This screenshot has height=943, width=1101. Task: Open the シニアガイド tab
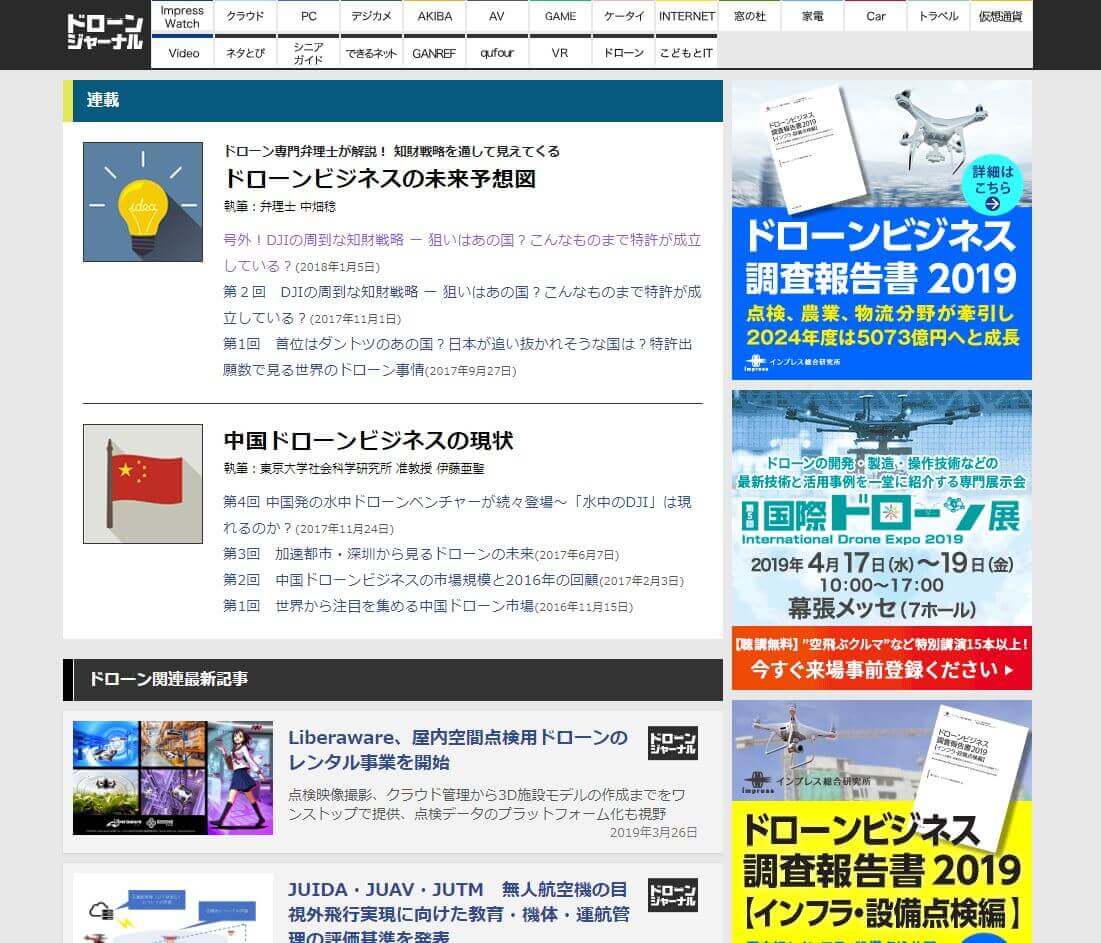[x=308, y=53]
